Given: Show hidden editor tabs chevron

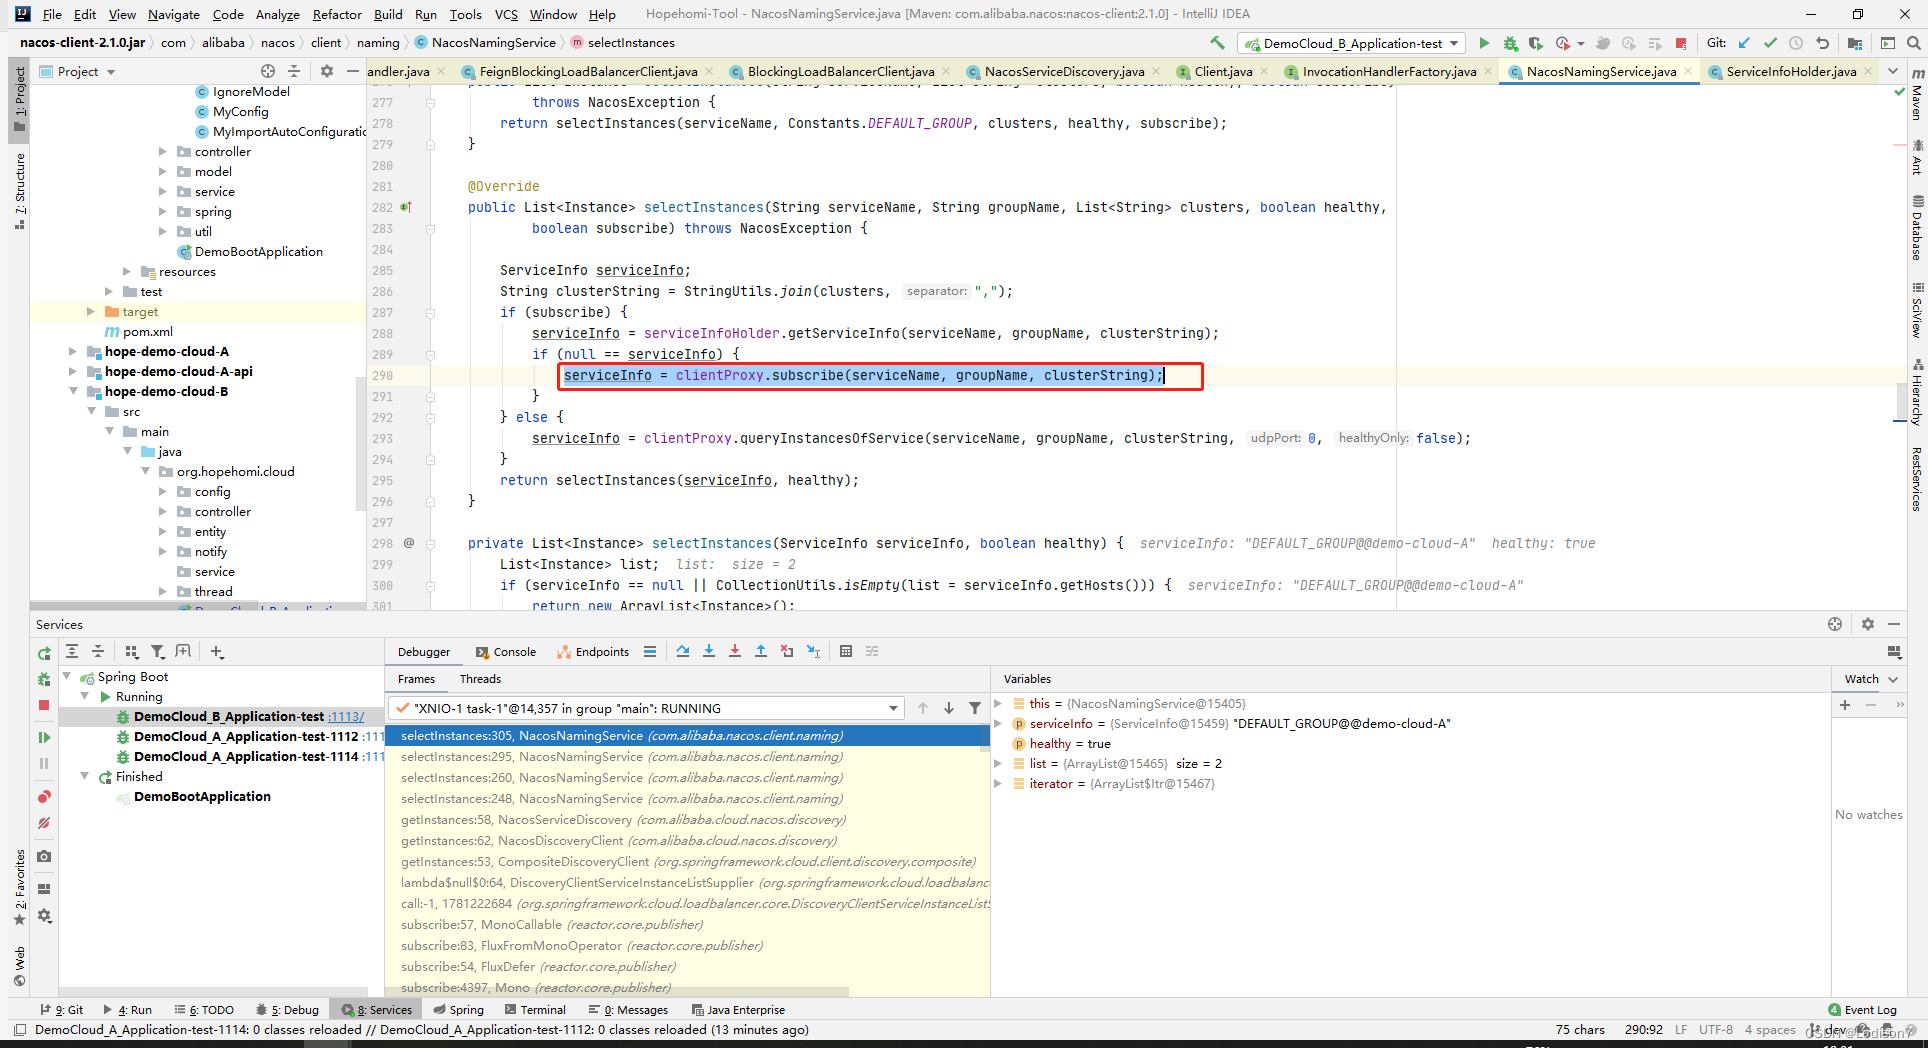Looking at the screenshot, I should (x=1893, y=71).
